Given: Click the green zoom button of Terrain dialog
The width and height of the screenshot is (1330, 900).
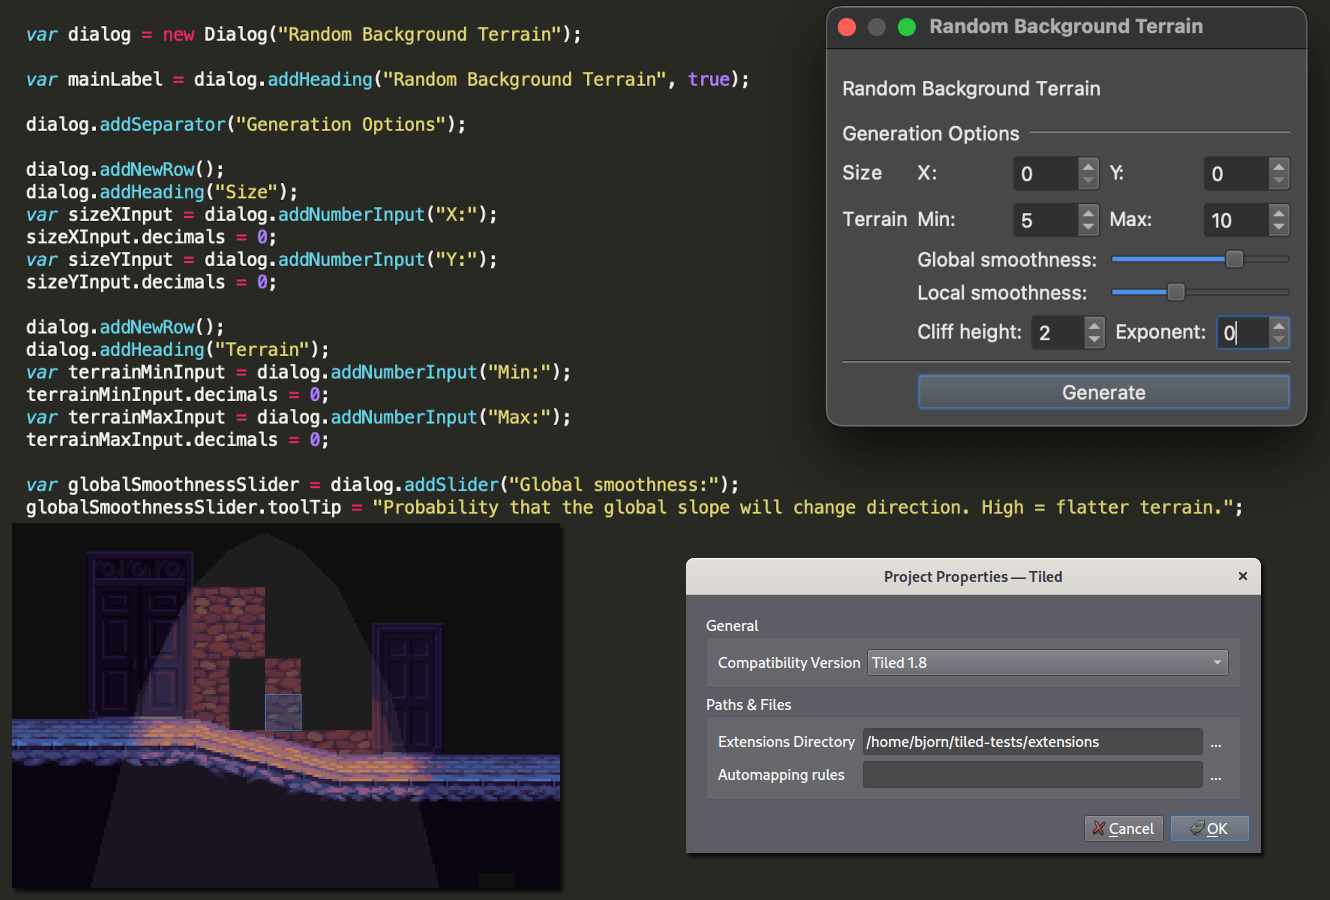Looking at the screenshot, I should pyautogui.click(x=907, y=27).
